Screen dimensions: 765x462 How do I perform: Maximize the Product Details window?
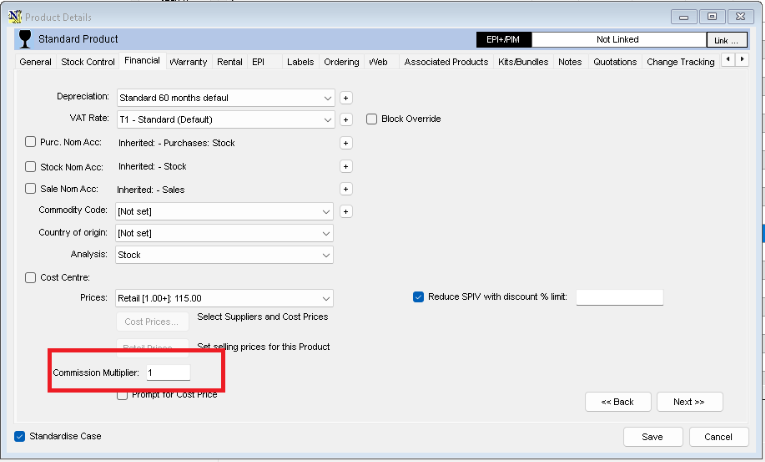pos(712,17)
